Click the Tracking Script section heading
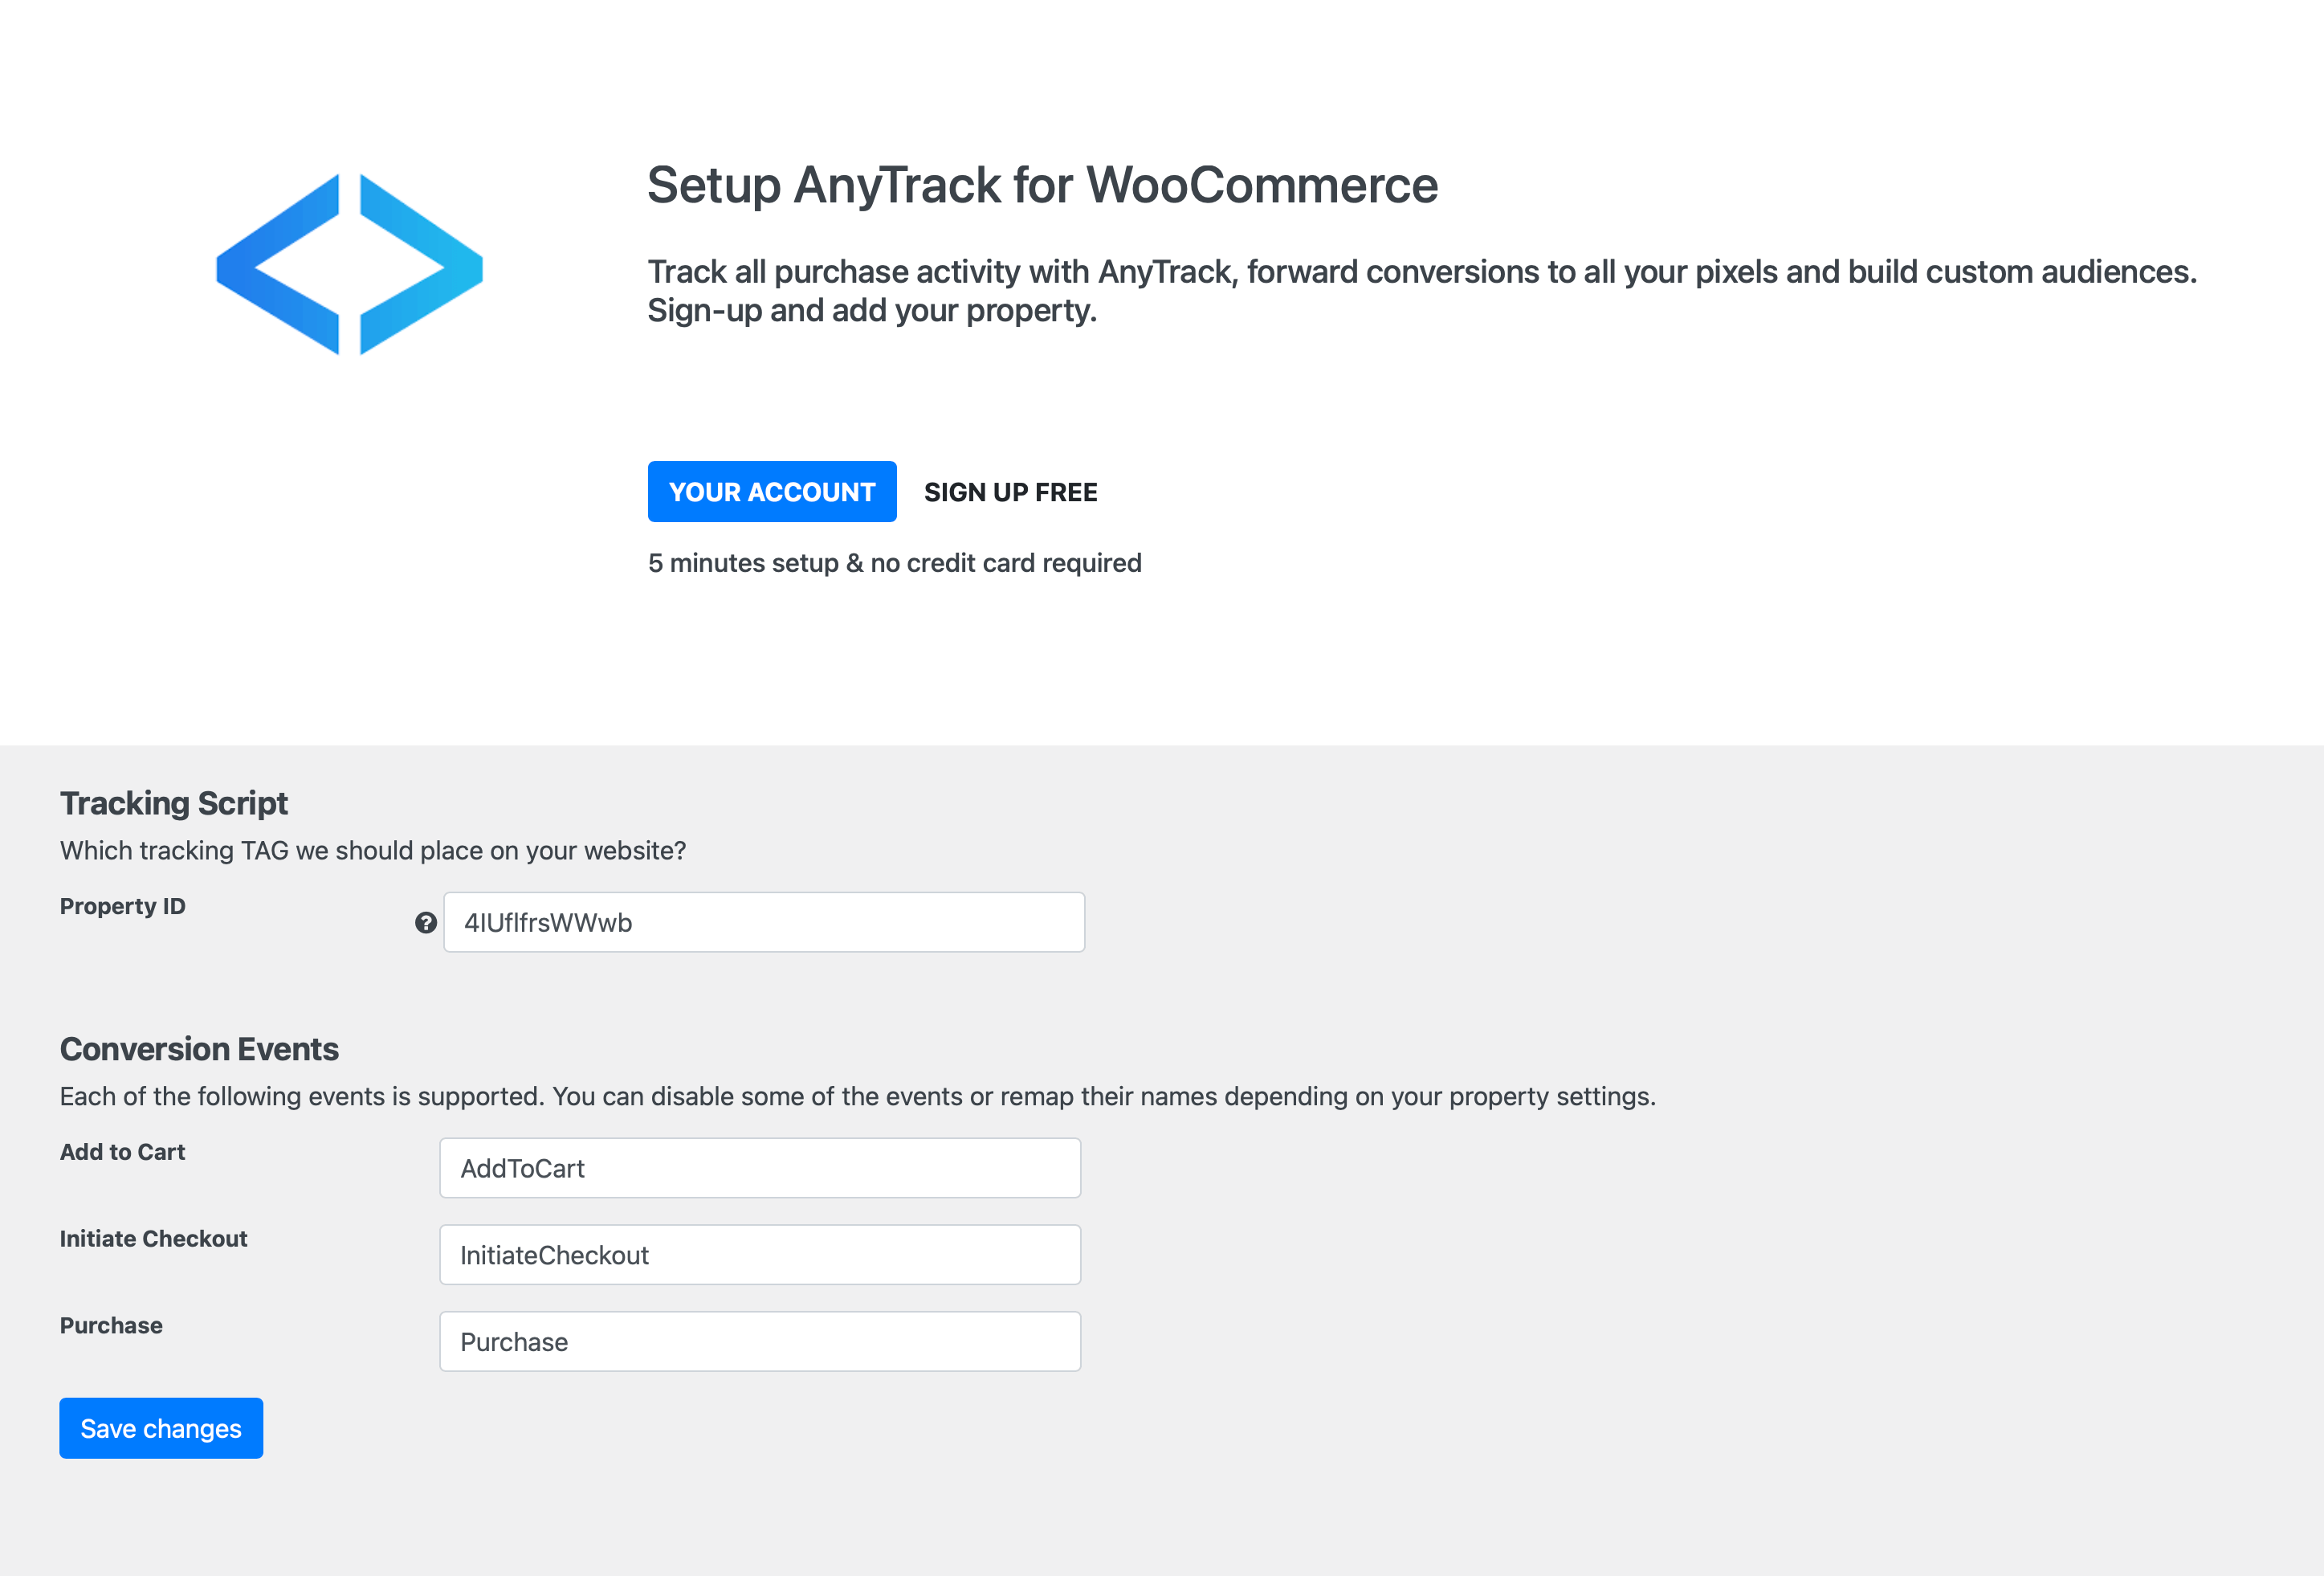The height and width of the screenshot is (1576, 2324). 174,803
